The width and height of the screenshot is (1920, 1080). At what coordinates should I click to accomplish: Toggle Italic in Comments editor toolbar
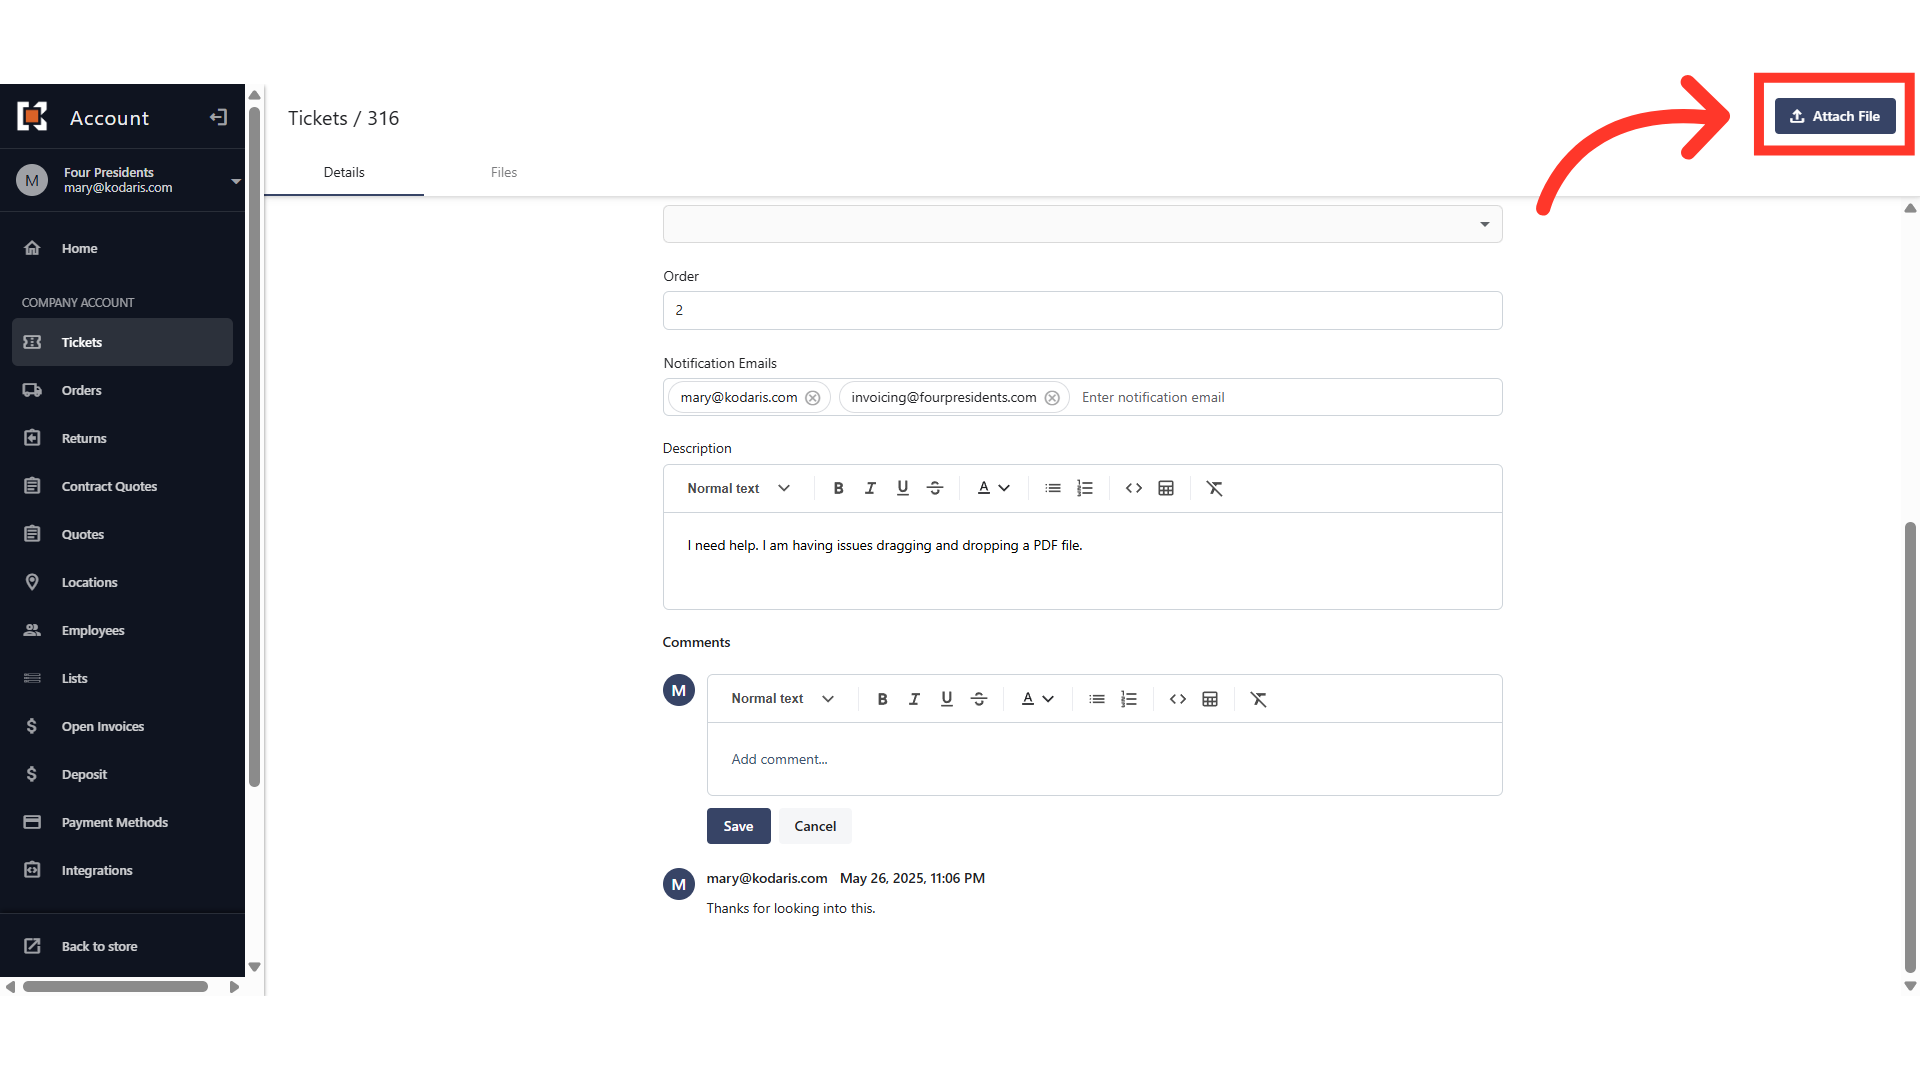[x=914, y=699]
